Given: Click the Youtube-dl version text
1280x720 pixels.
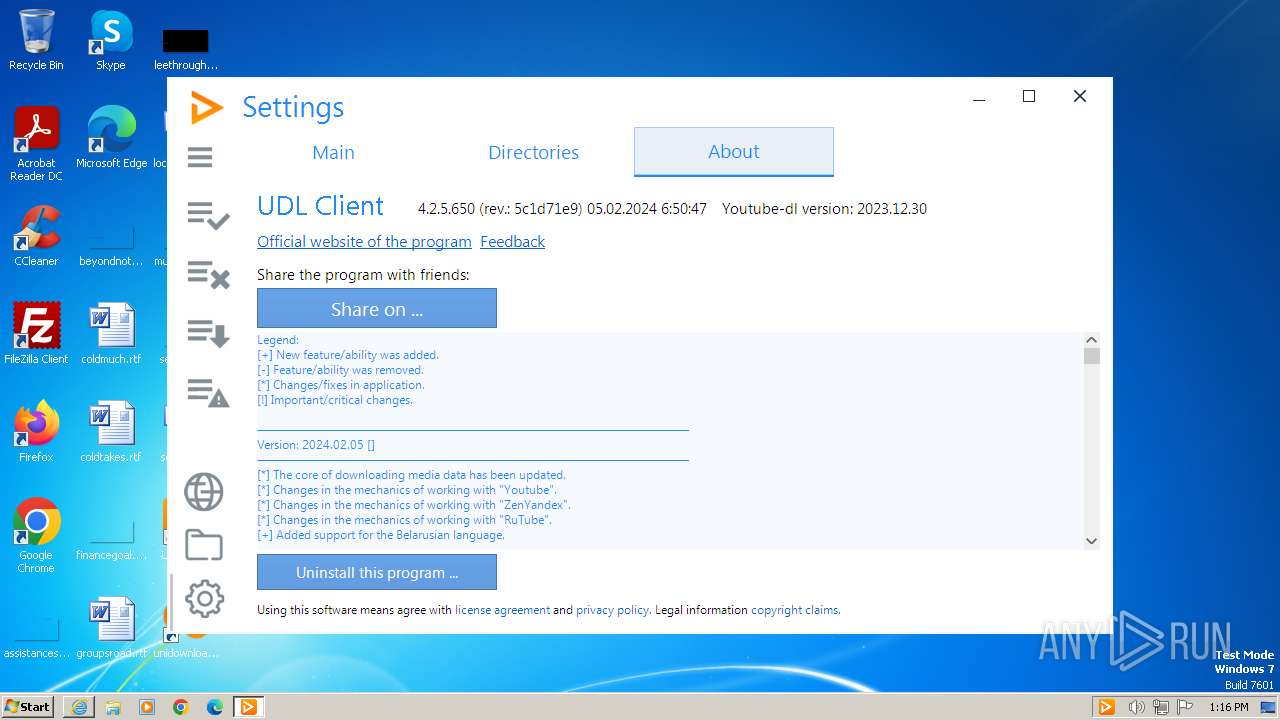Looking at the screenshot, I should click(824, 209).
